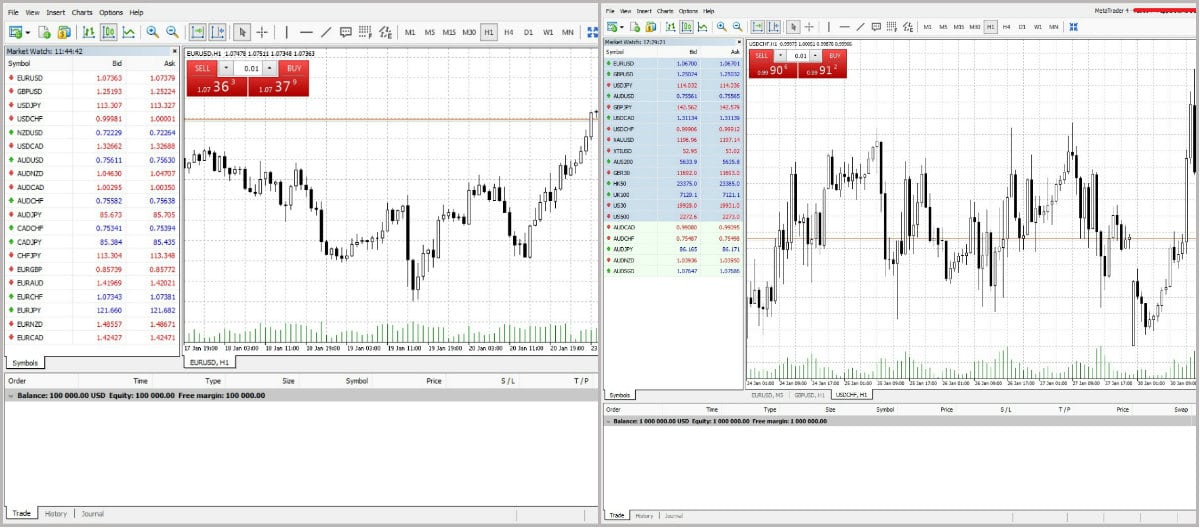Switch to History tab in left terminal
The height and width of the screenshot is (528, 1200).
(55, 514)
